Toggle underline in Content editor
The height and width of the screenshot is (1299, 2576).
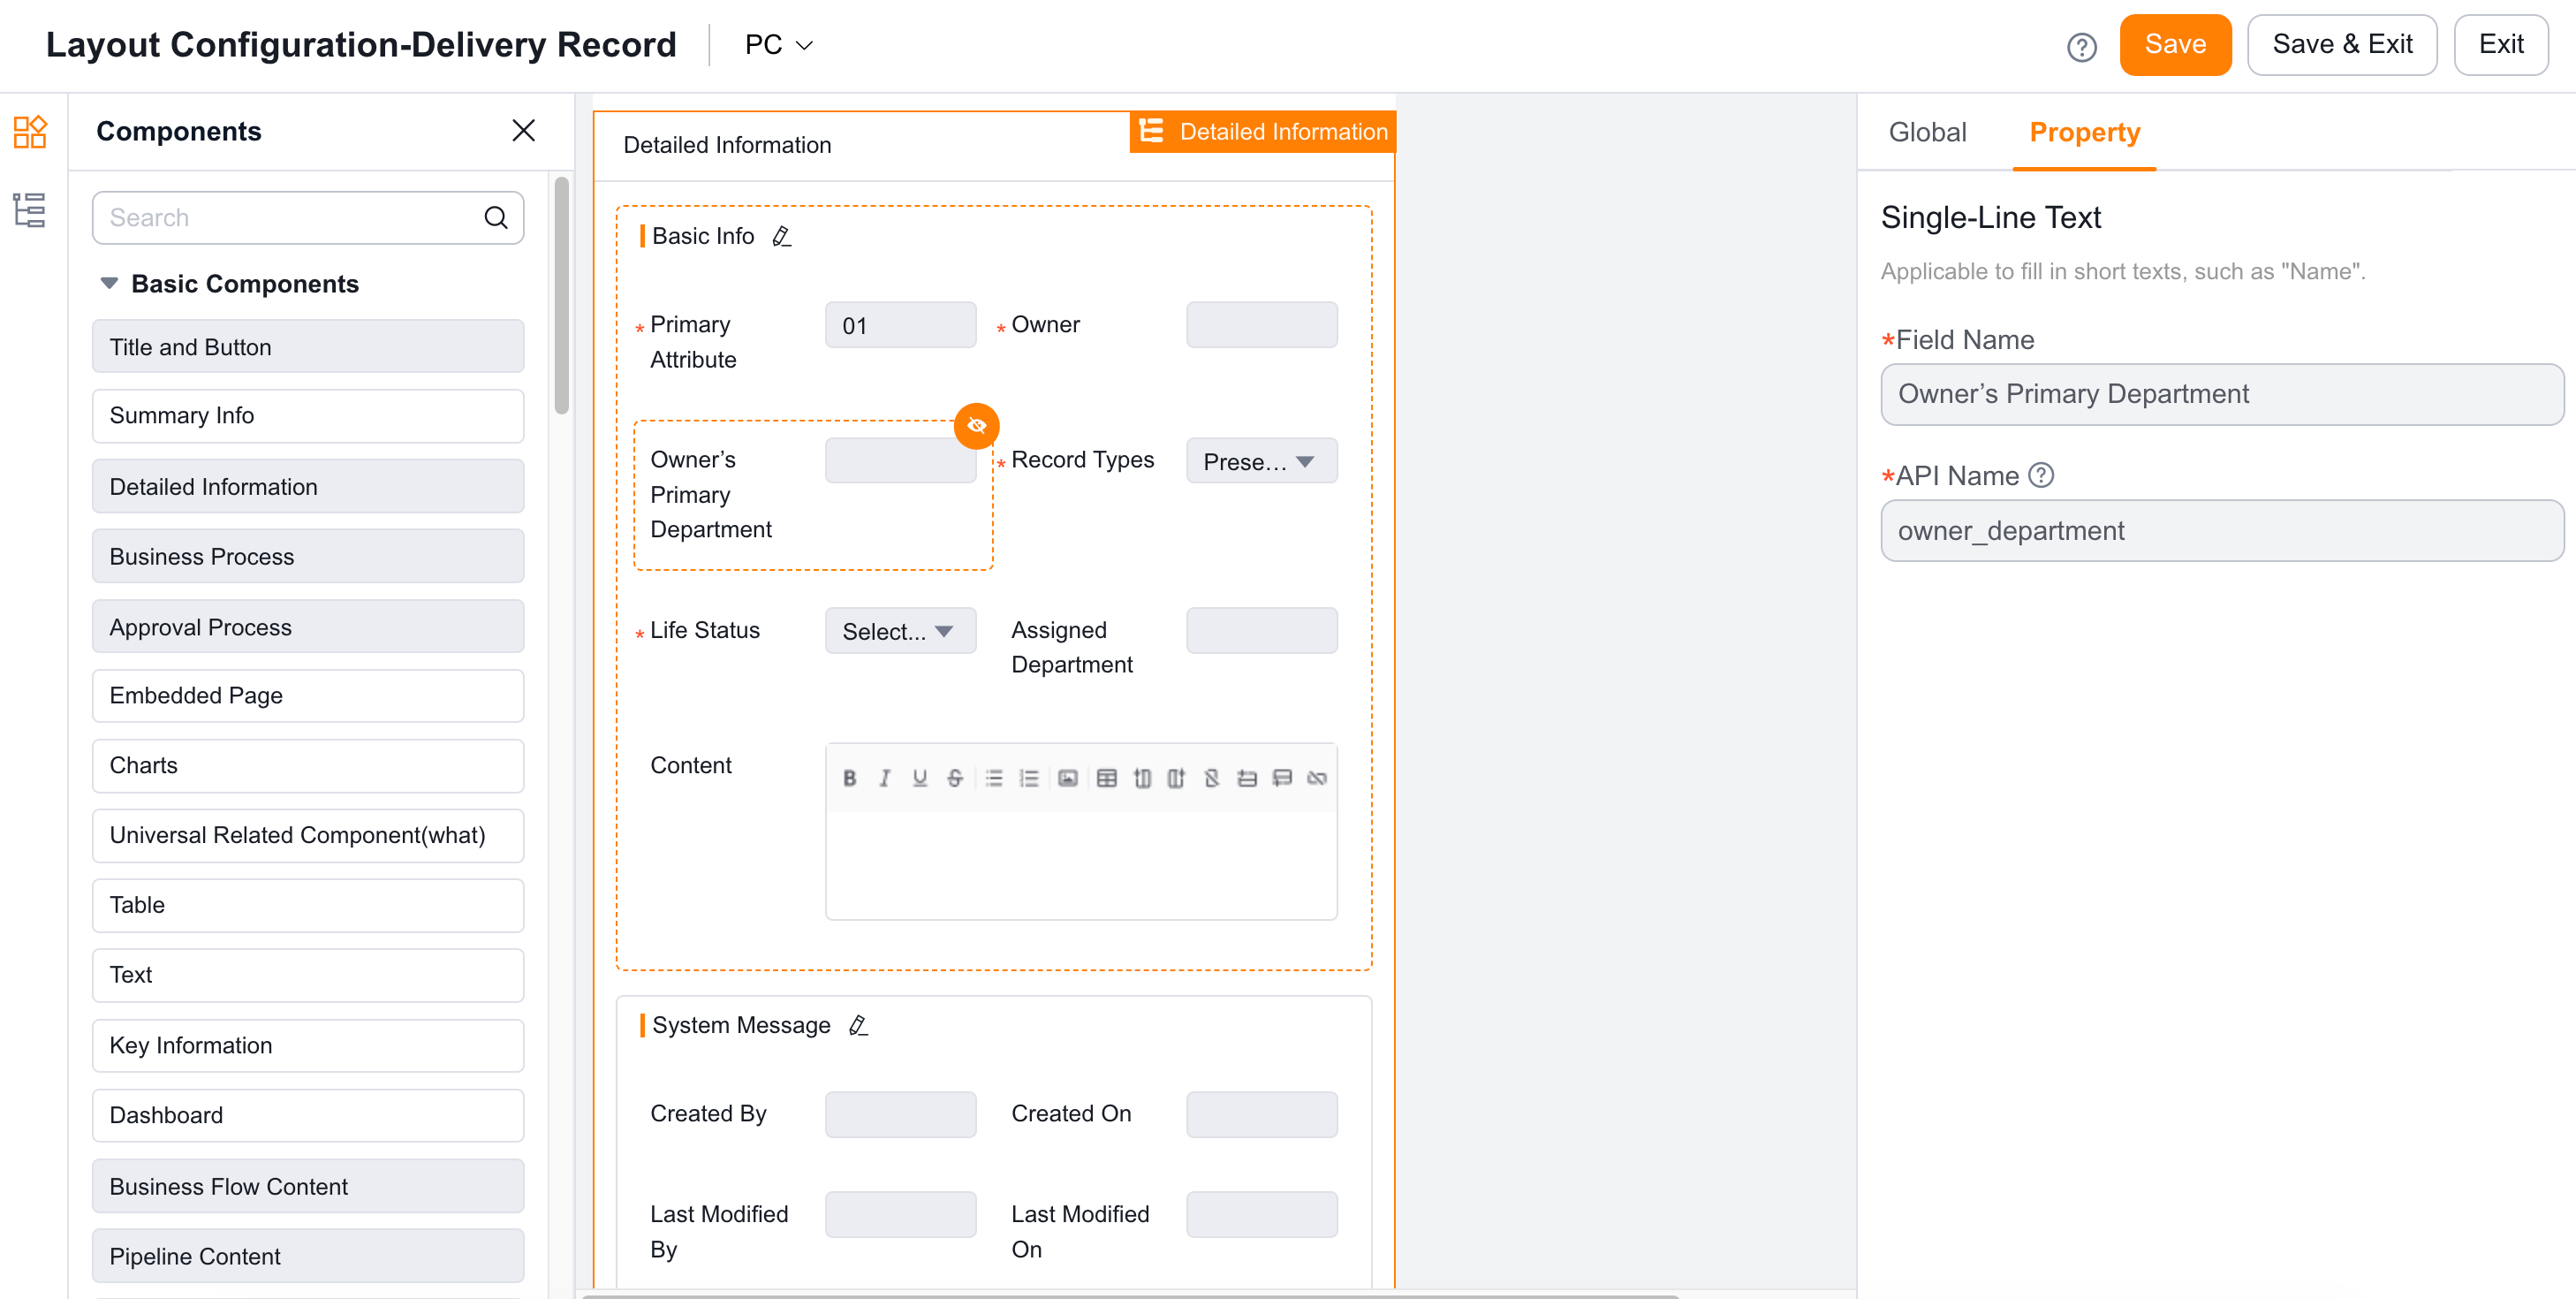[919, 778]
